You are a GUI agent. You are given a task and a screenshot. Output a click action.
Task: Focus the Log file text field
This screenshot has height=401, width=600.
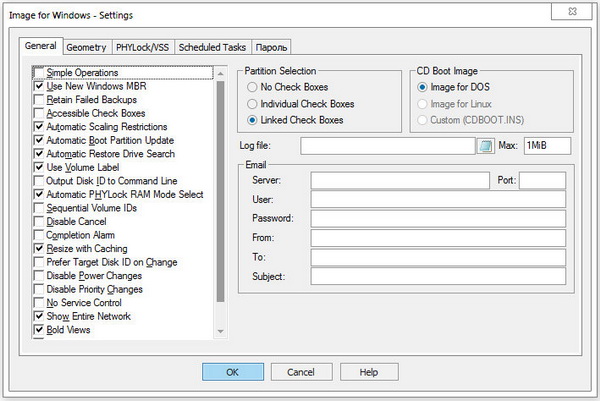(x=386, y=146)
